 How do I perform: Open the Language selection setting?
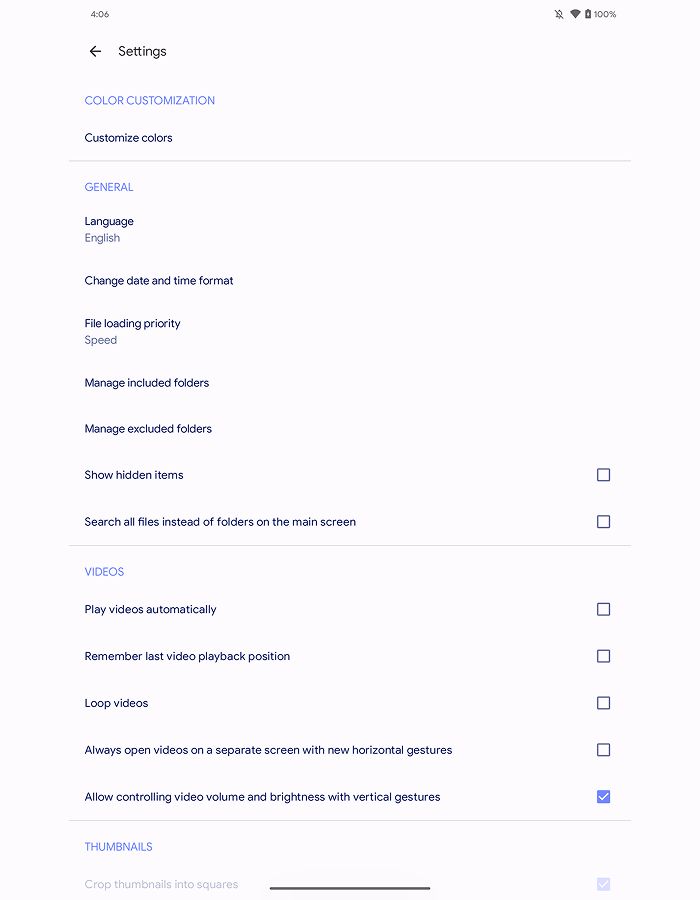tap(109, 229)
